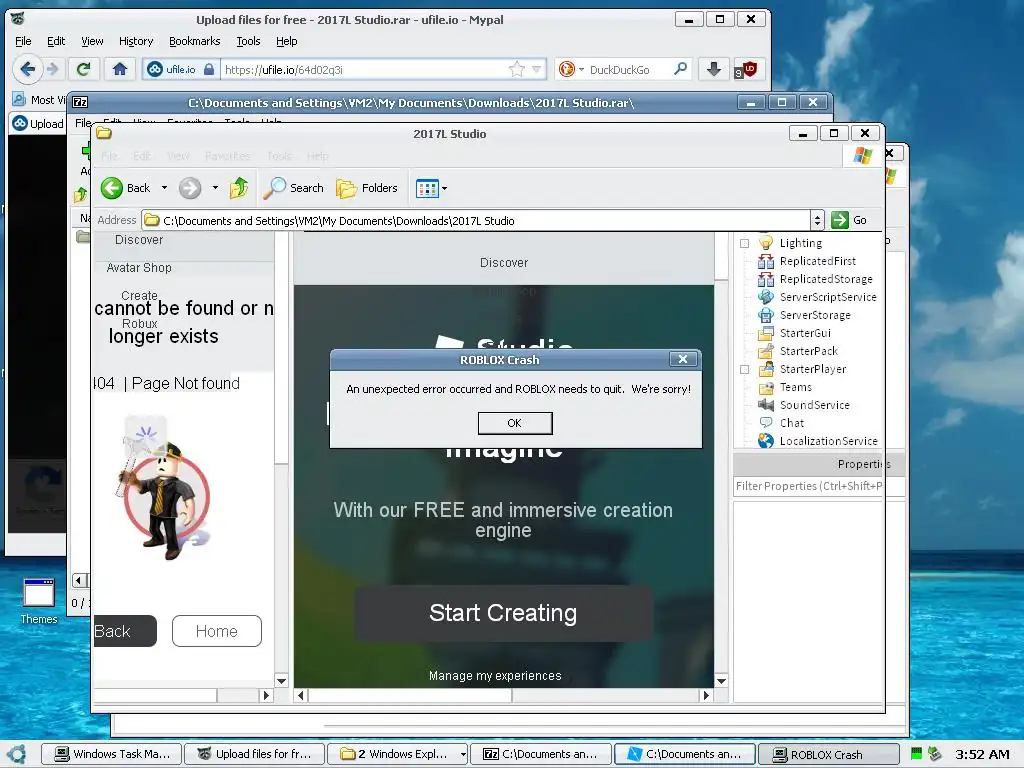Screen dimensions: 1024x768
Task: Select StarterPlayer icon in tree
Action: (x=765, y=369)
